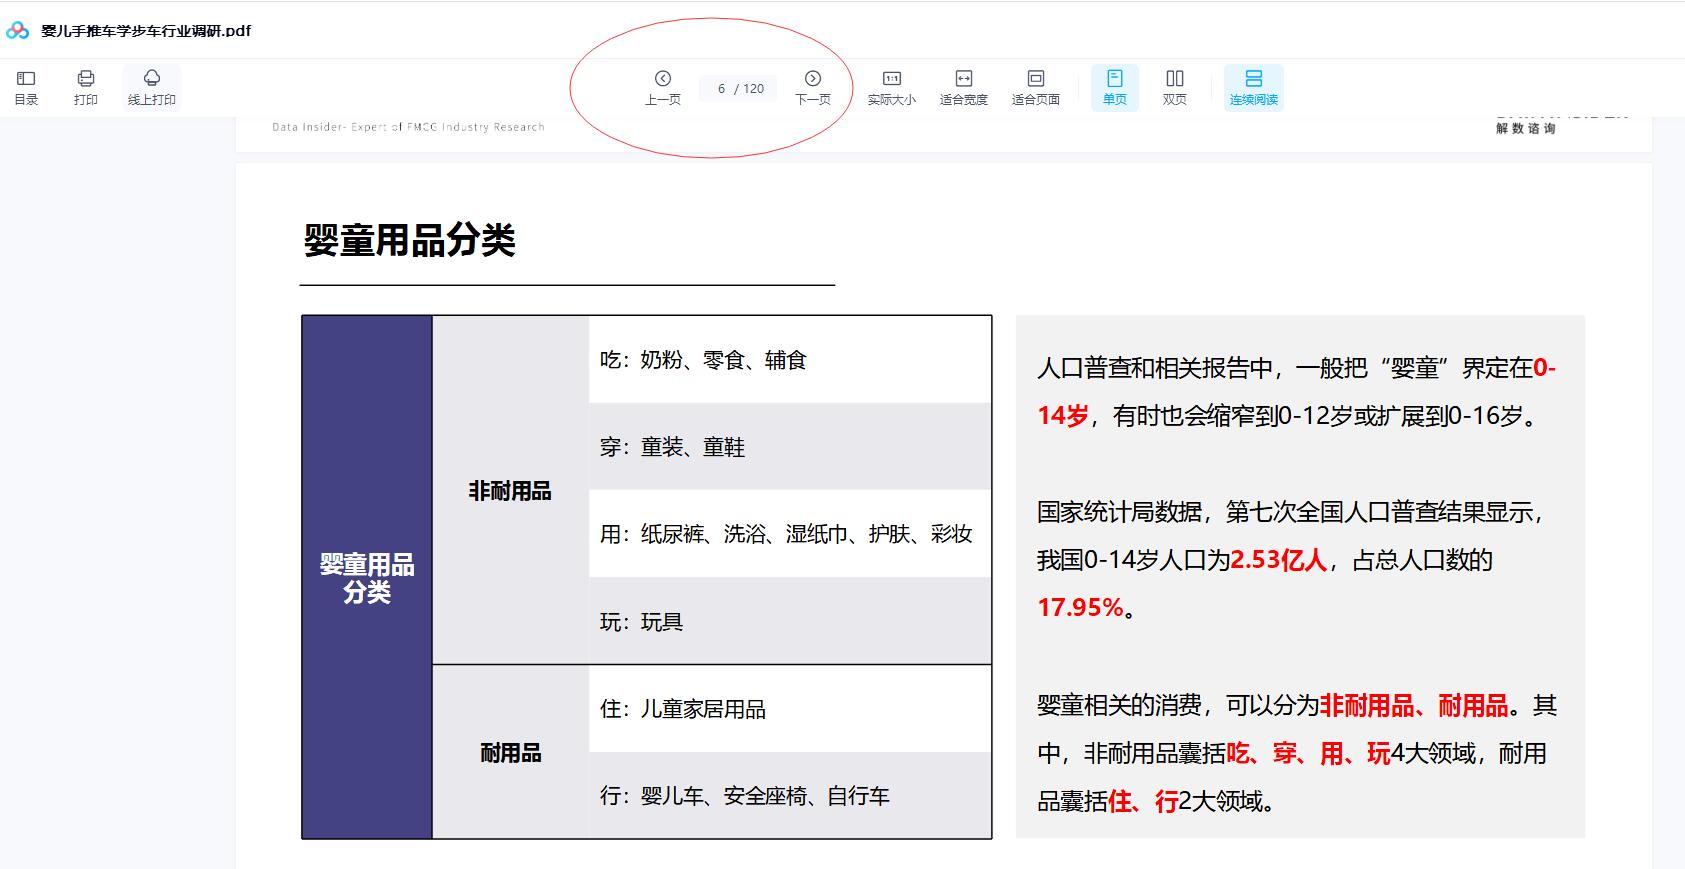Choose 适合宽度 fit-width view

point(963,87)
